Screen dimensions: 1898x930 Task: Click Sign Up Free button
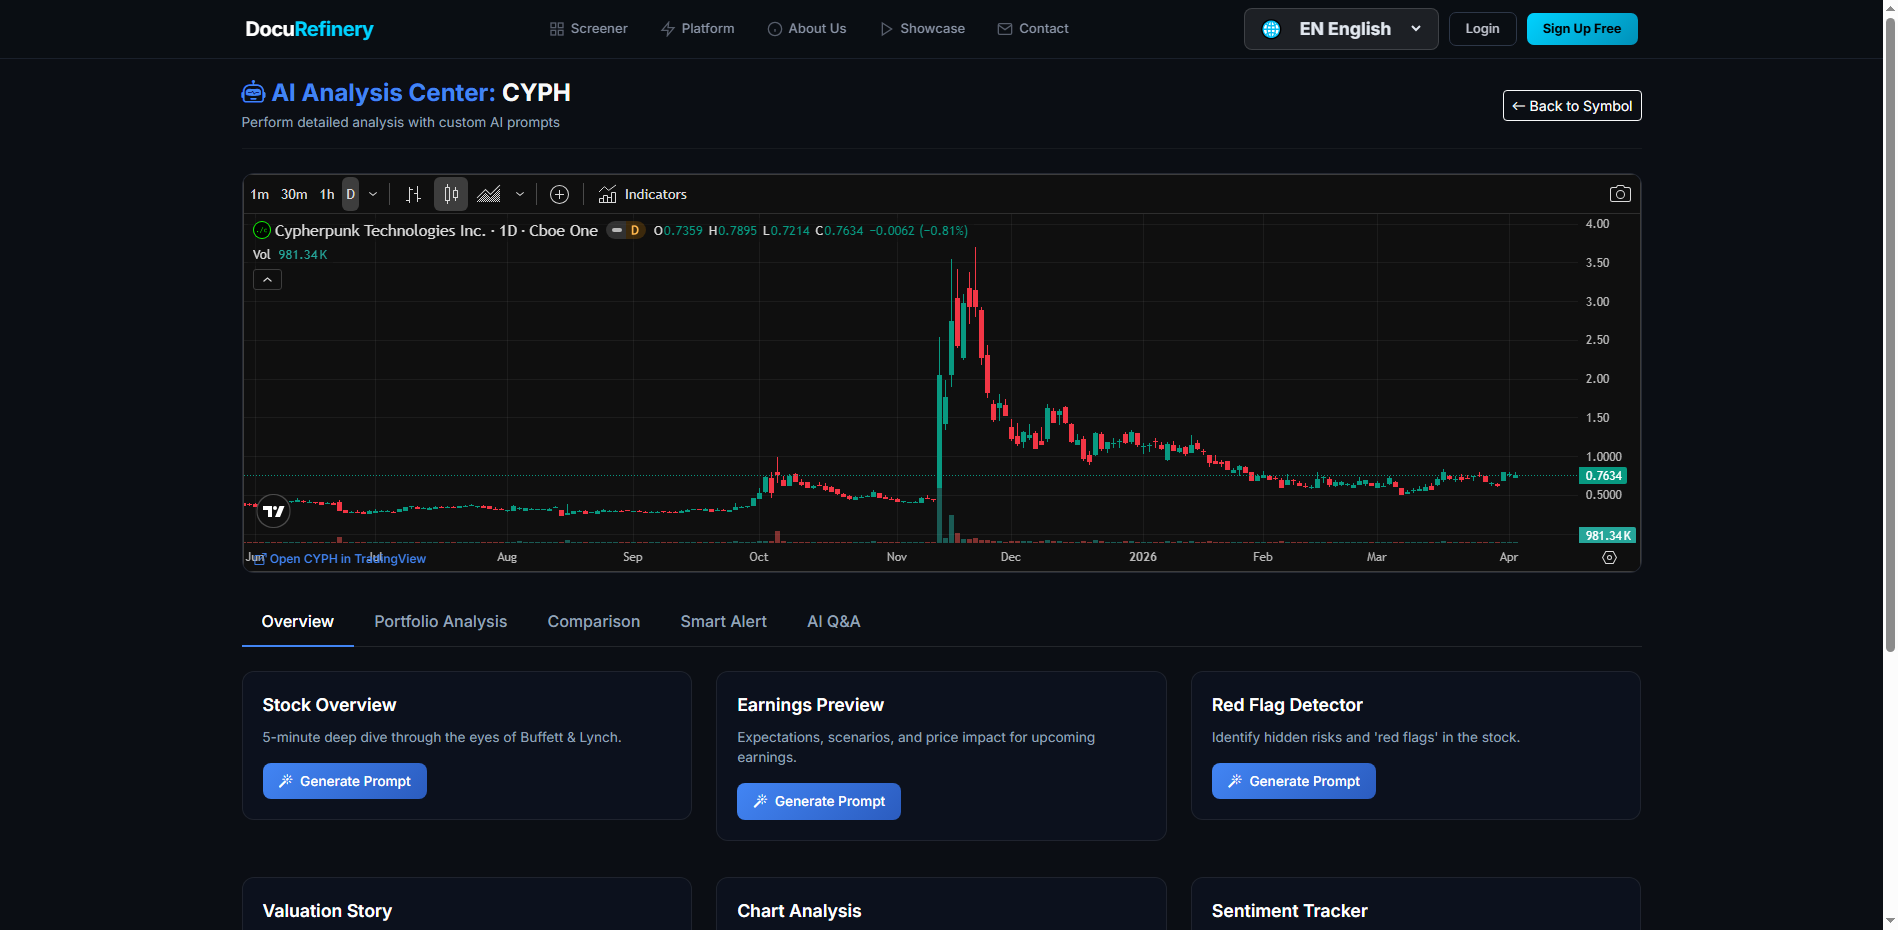click(1582, 29)
